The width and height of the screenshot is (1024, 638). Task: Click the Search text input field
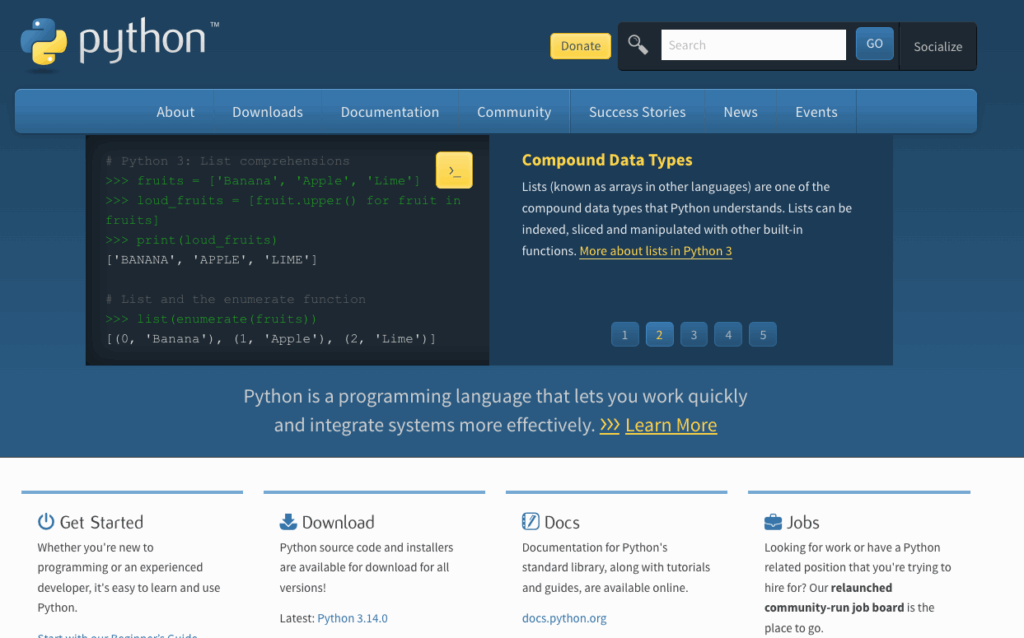point(752,45)
